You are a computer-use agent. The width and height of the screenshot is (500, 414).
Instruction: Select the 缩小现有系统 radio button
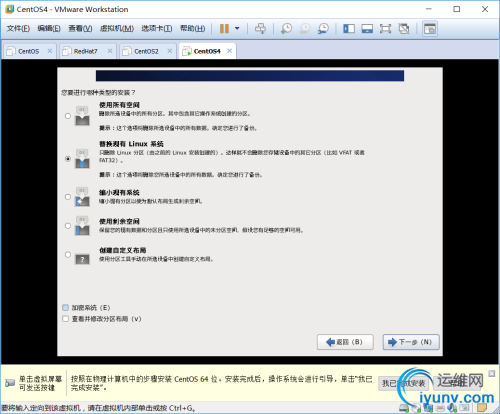68,197
